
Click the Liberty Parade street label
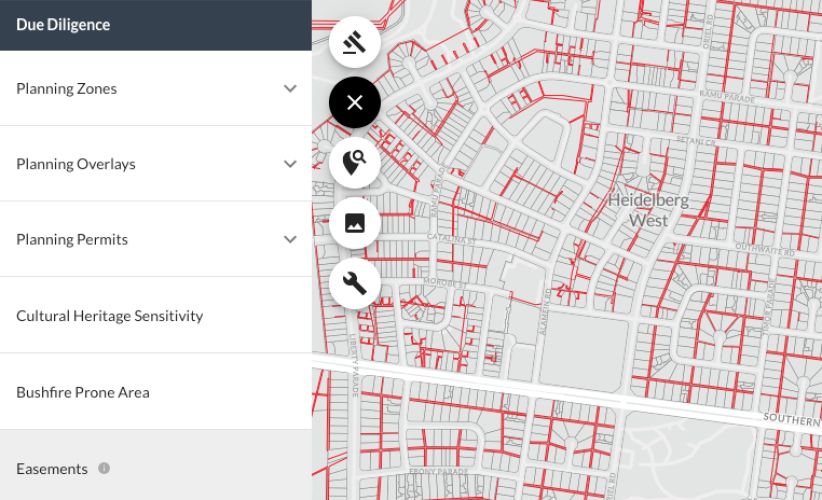[354, 365]
